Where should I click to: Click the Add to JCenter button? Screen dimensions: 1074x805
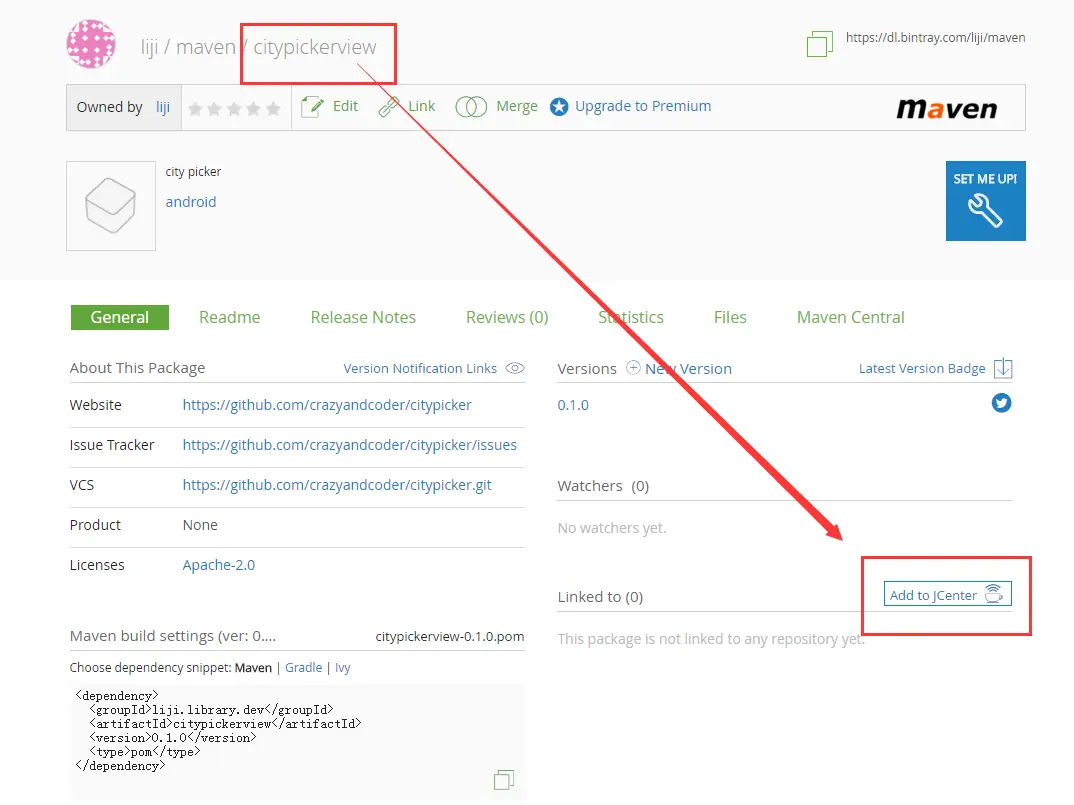[x=947, y=594]
